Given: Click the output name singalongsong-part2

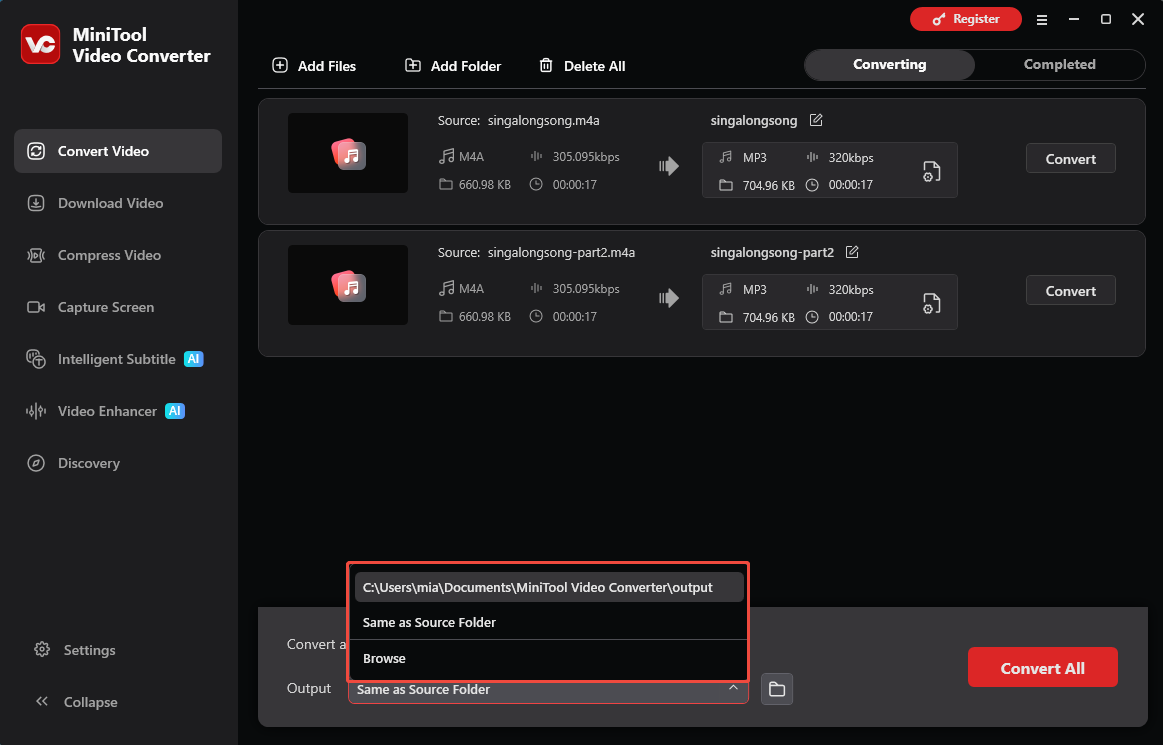Looking at the screenshot, I should tap(772, 252).
